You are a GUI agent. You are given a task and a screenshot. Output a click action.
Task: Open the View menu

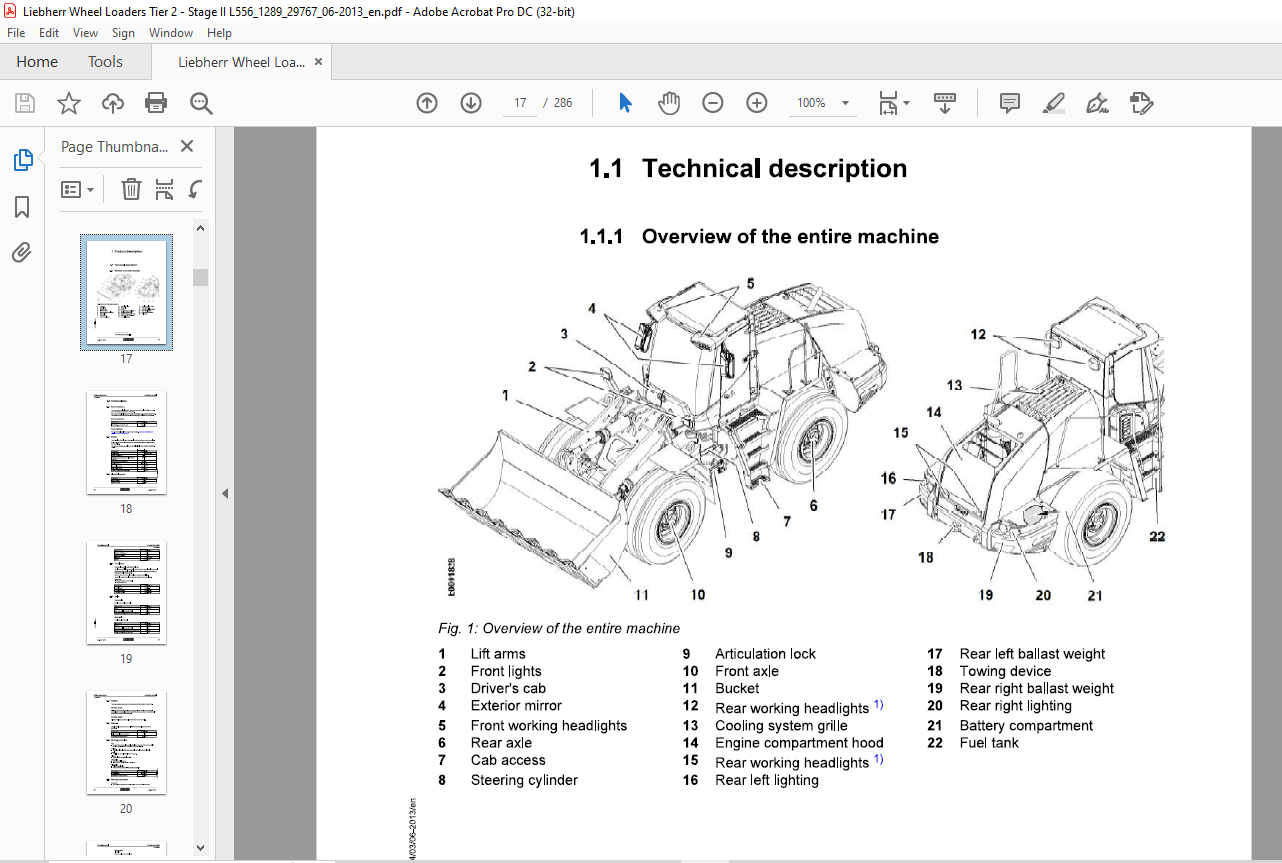tap(85, 33)
